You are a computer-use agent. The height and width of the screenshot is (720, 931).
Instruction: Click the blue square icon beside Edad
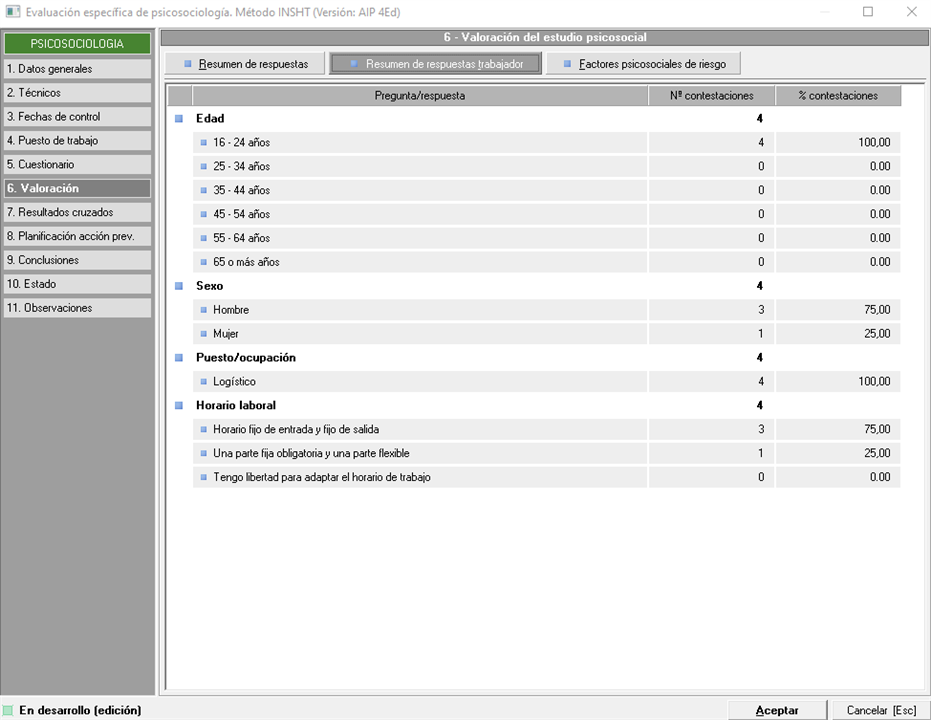point(179,118)
